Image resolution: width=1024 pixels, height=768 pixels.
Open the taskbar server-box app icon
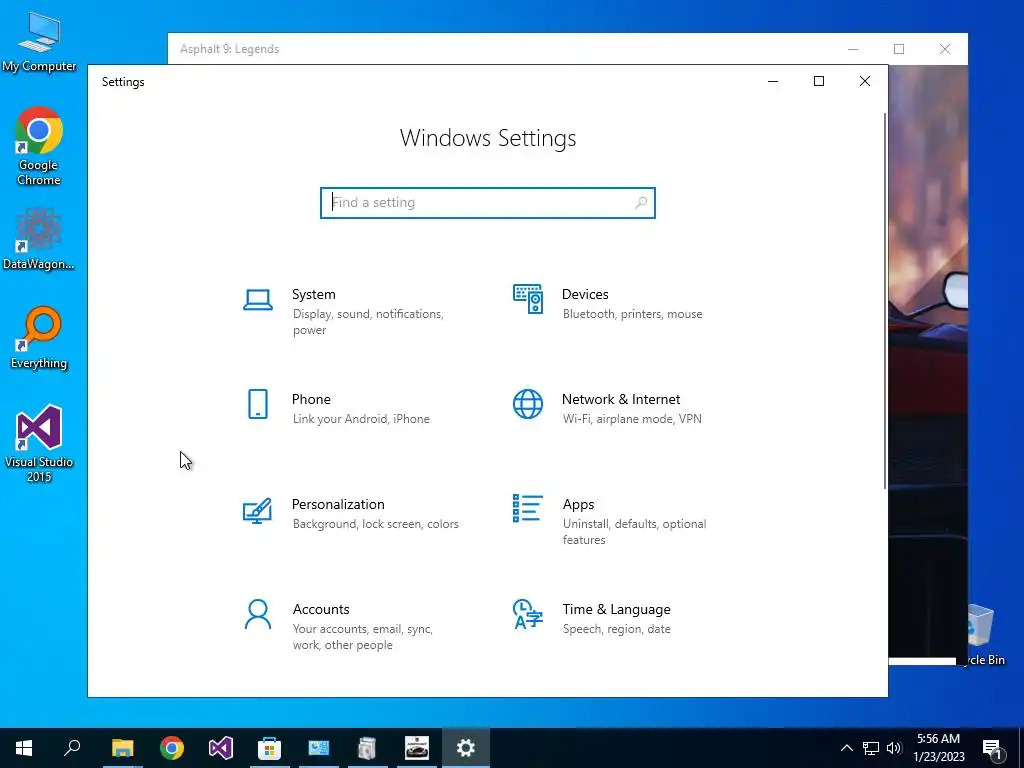coord(368,748)
